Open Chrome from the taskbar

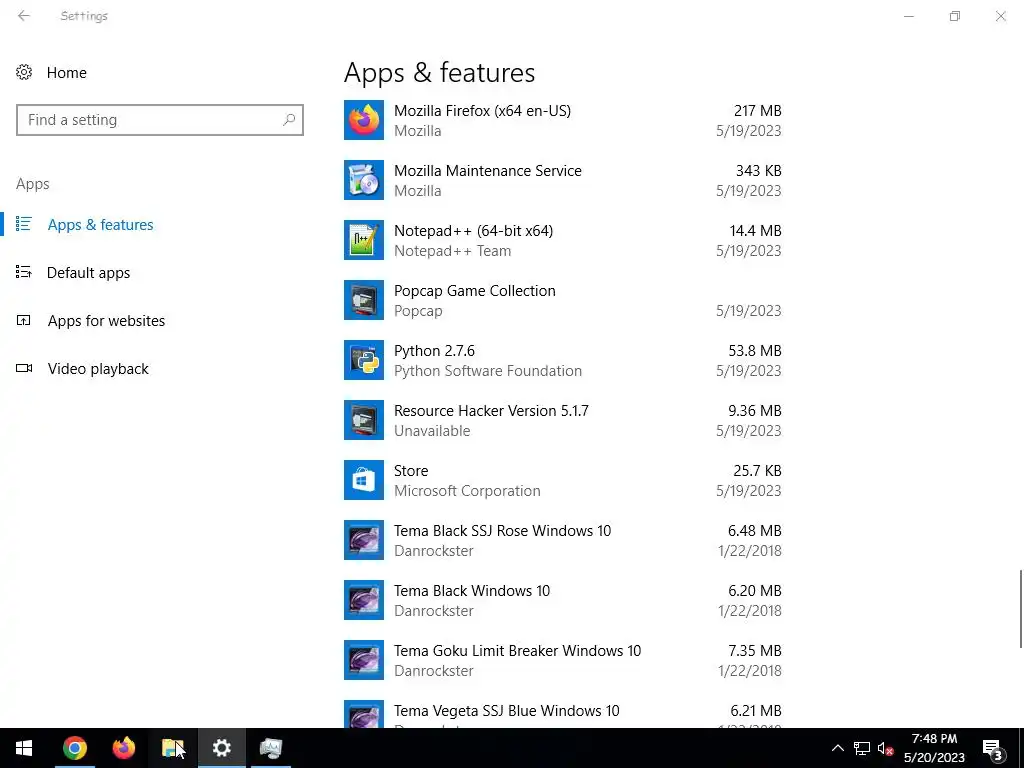(74, 748)
